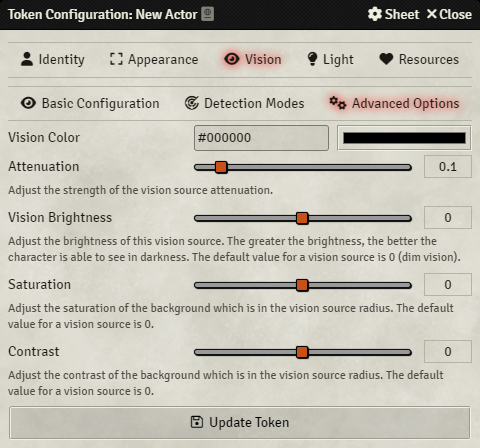Click the Detection Modes radar icon
The image size is (480, 448).
click(x=192, y=103)
